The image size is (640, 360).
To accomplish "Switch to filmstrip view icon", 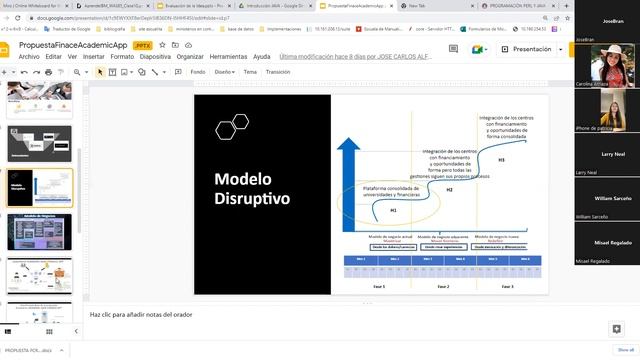I will click(8, 331).
